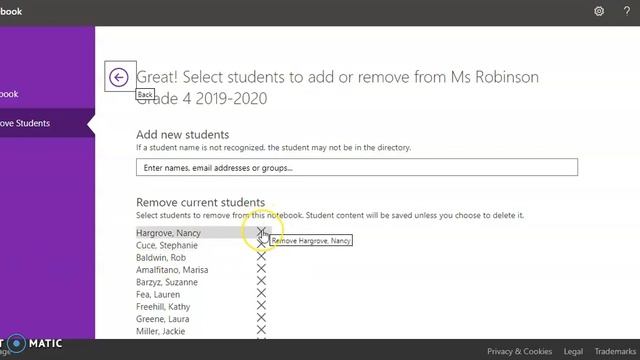640x360 pixels.
Task: Select student name Freehill, Kathy
Action: pos(163,307)
